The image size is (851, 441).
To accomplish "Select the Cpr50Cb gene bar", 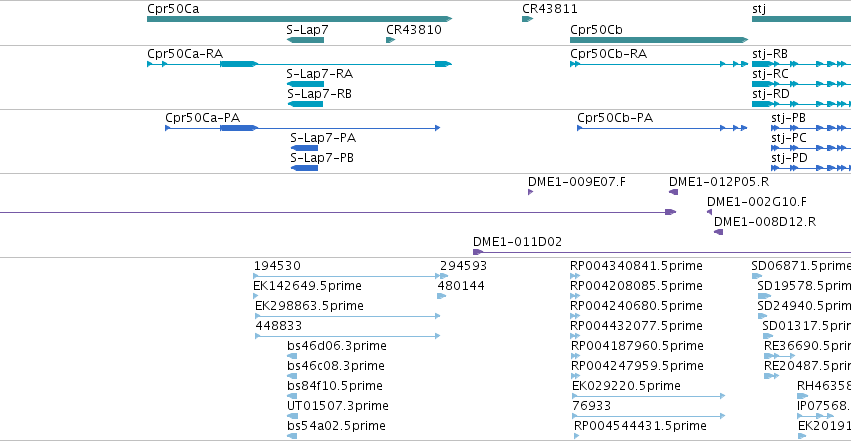I will coord(659,40).
